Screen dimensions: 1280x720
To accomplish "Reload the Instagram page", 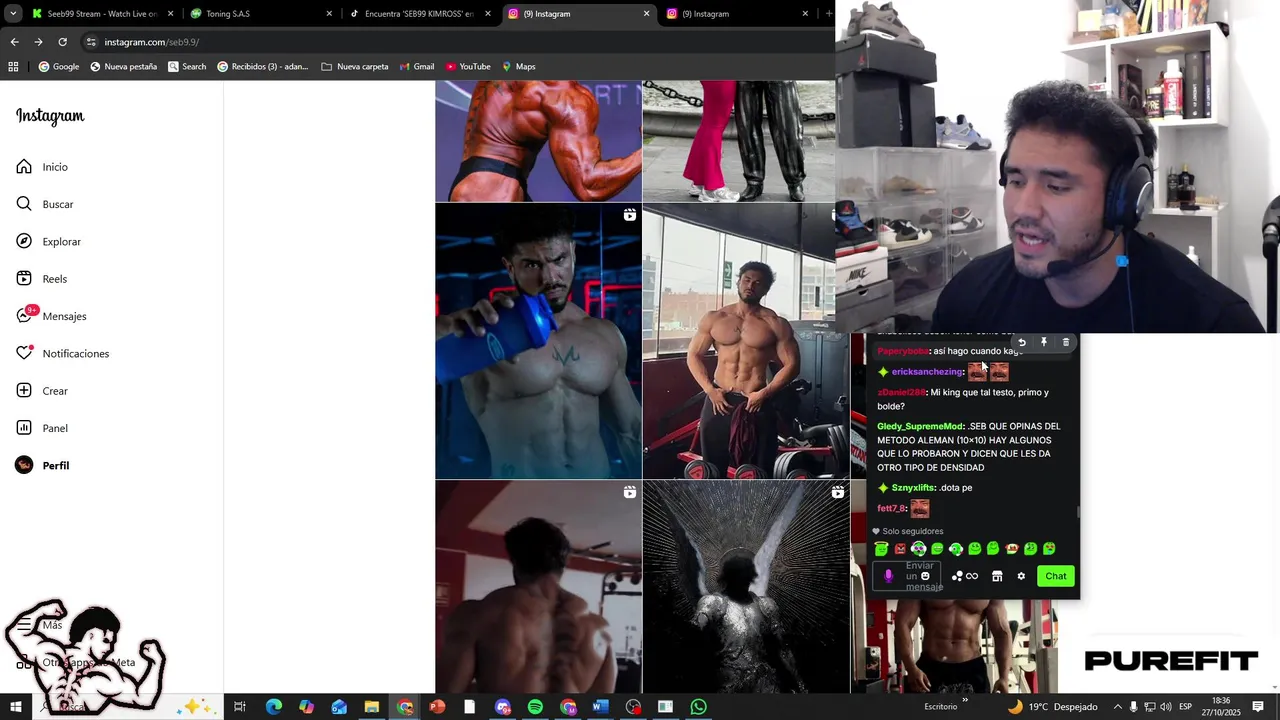I will tap(62, 42).
